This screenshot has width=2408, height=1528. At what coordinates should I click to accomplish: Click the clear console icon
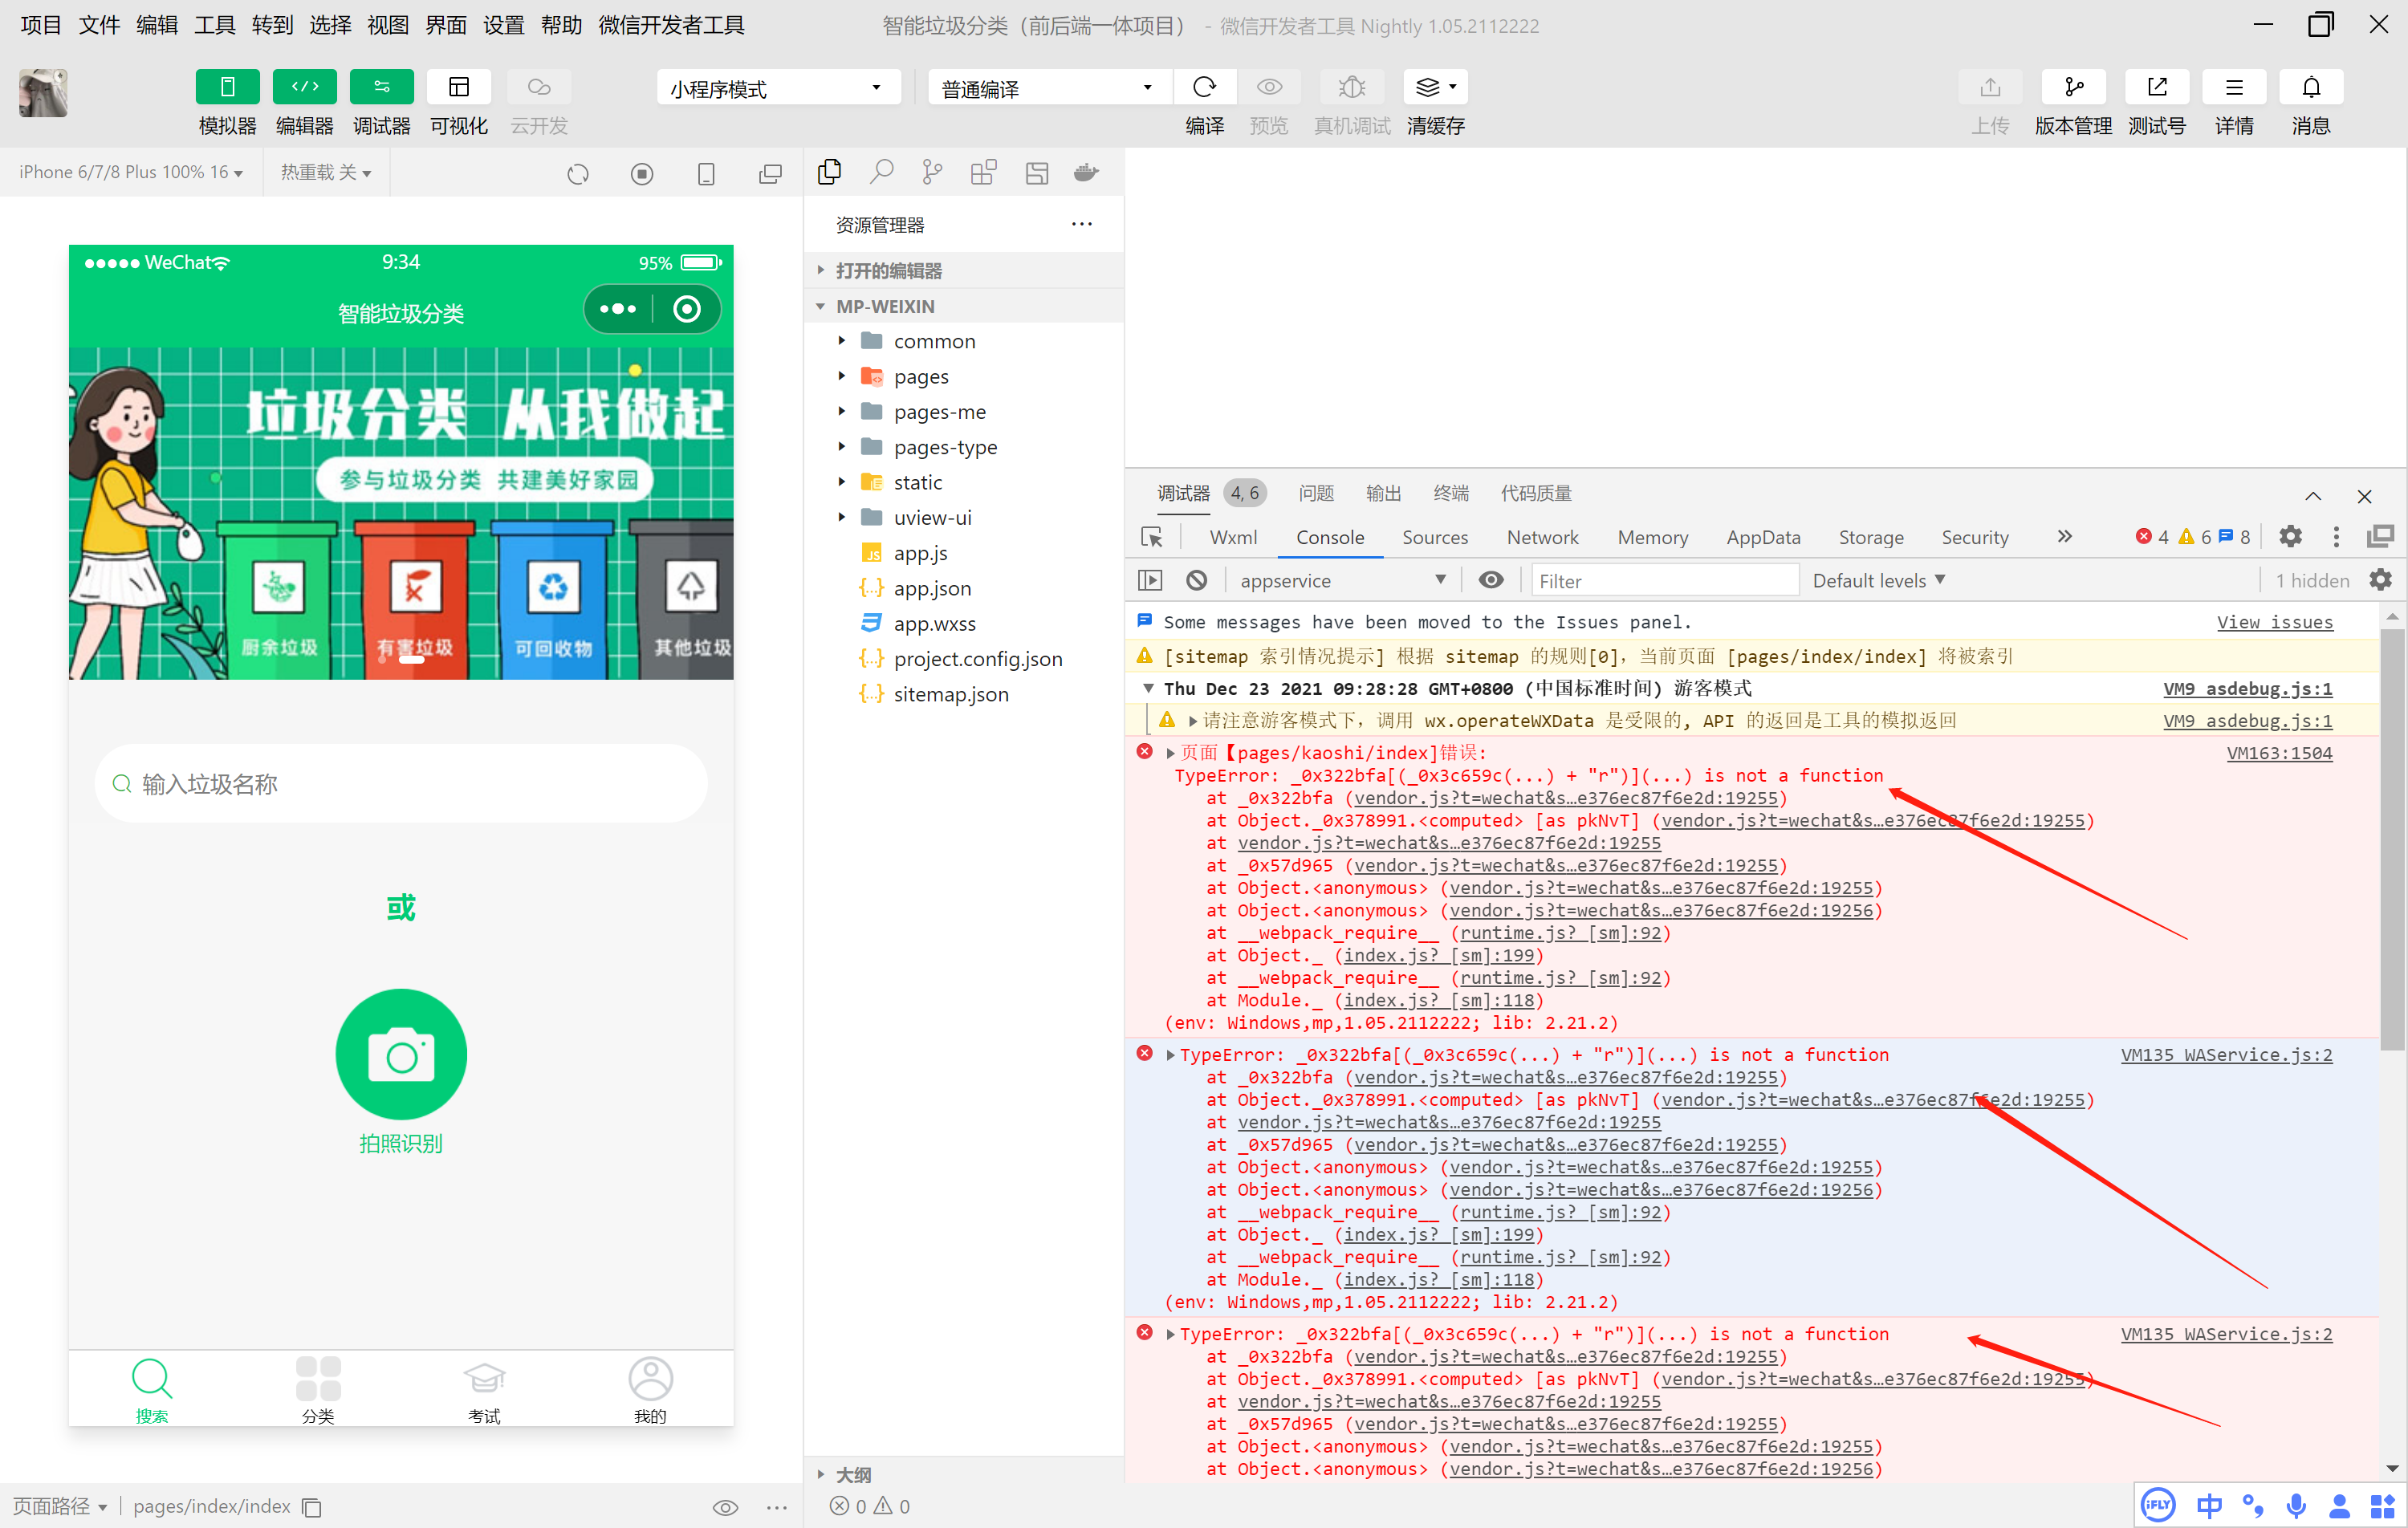1197,580
